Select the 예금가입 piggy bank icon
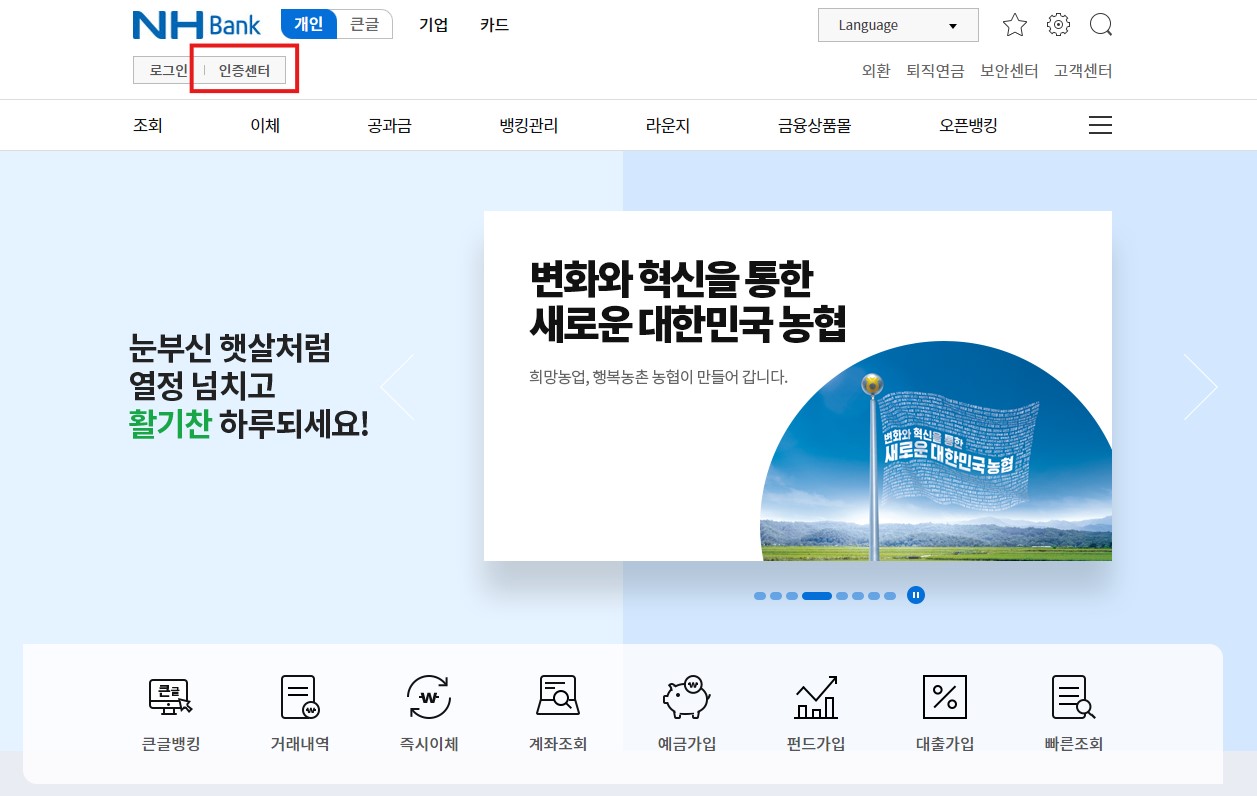 pyautogui.click(x=686, y=710)
